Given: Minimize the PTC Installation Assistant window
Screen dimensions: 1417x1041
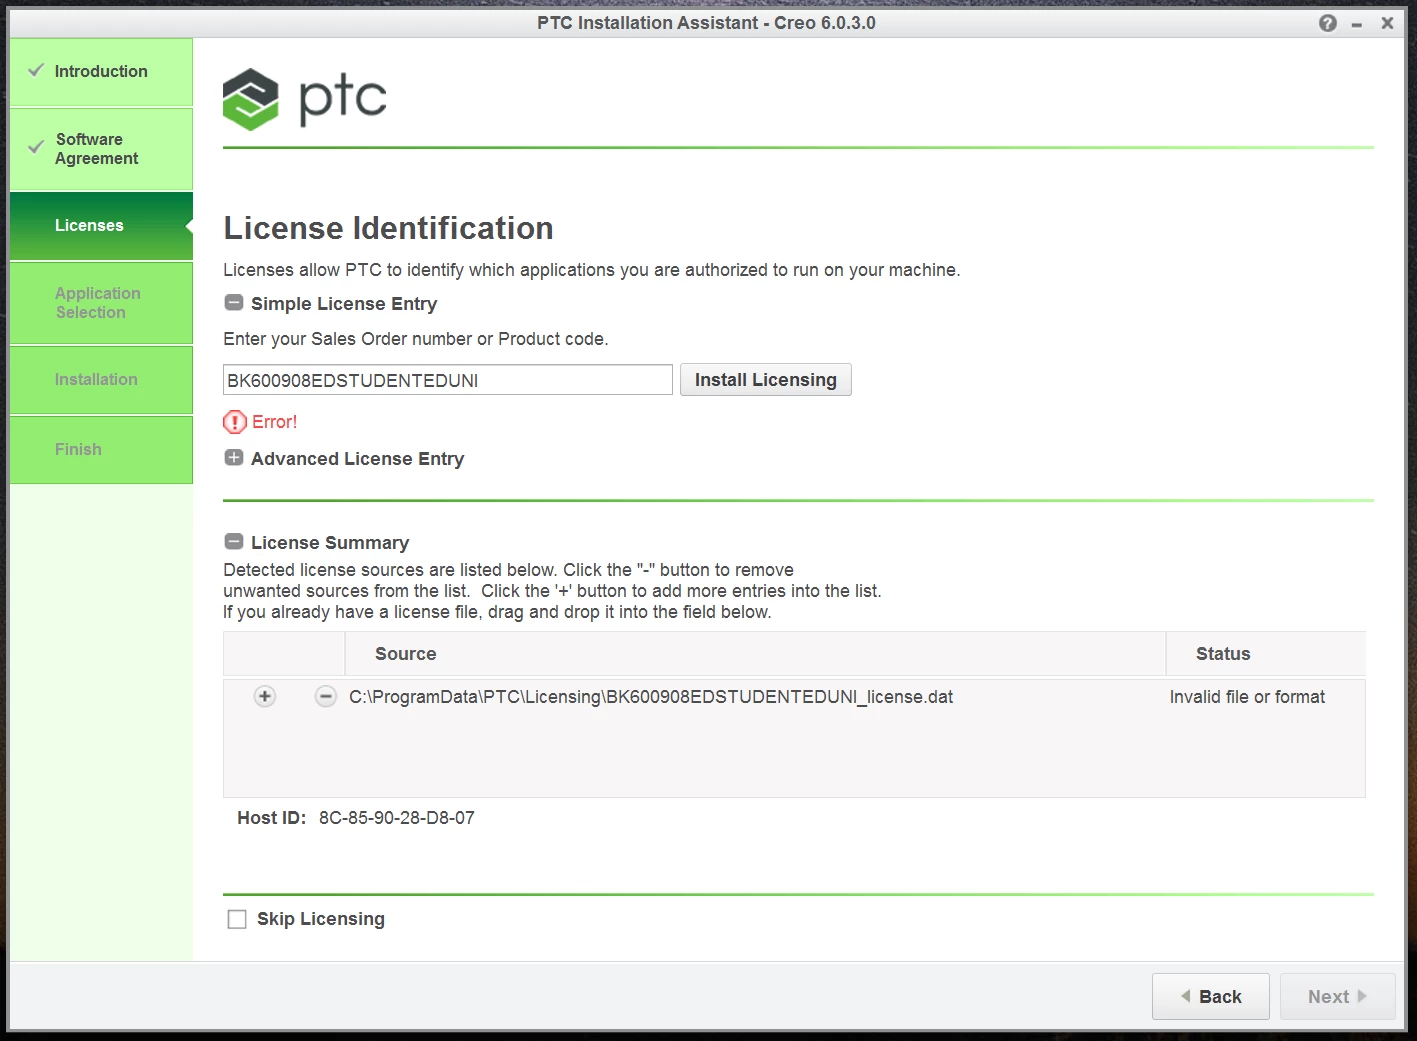Looking at the screenshot, I should [1357, 24].
